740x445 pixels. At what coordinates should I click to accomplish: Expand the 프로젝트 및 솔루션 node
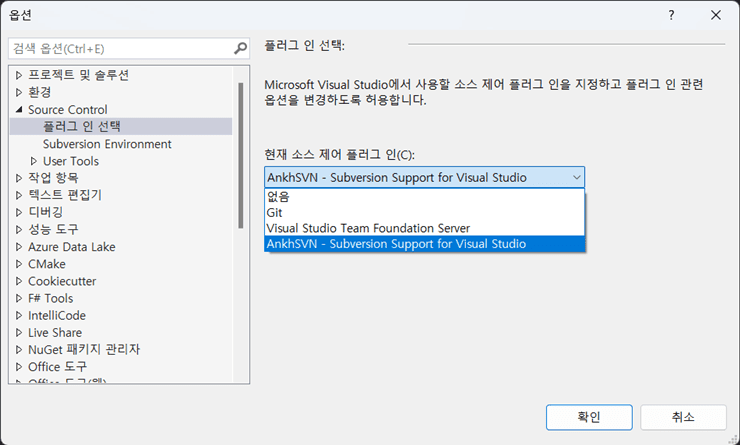[x=19, y=75]
